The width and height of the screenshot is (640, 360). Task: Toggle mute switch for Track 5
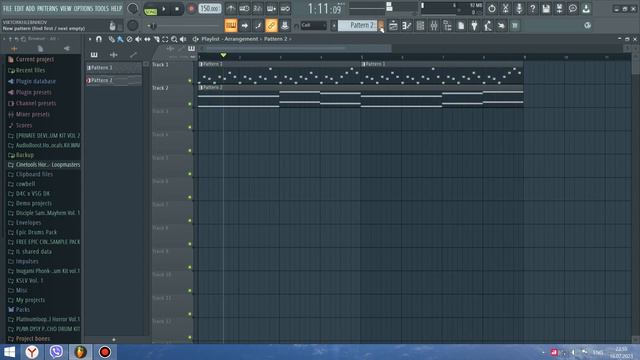[x=190, y=174]
